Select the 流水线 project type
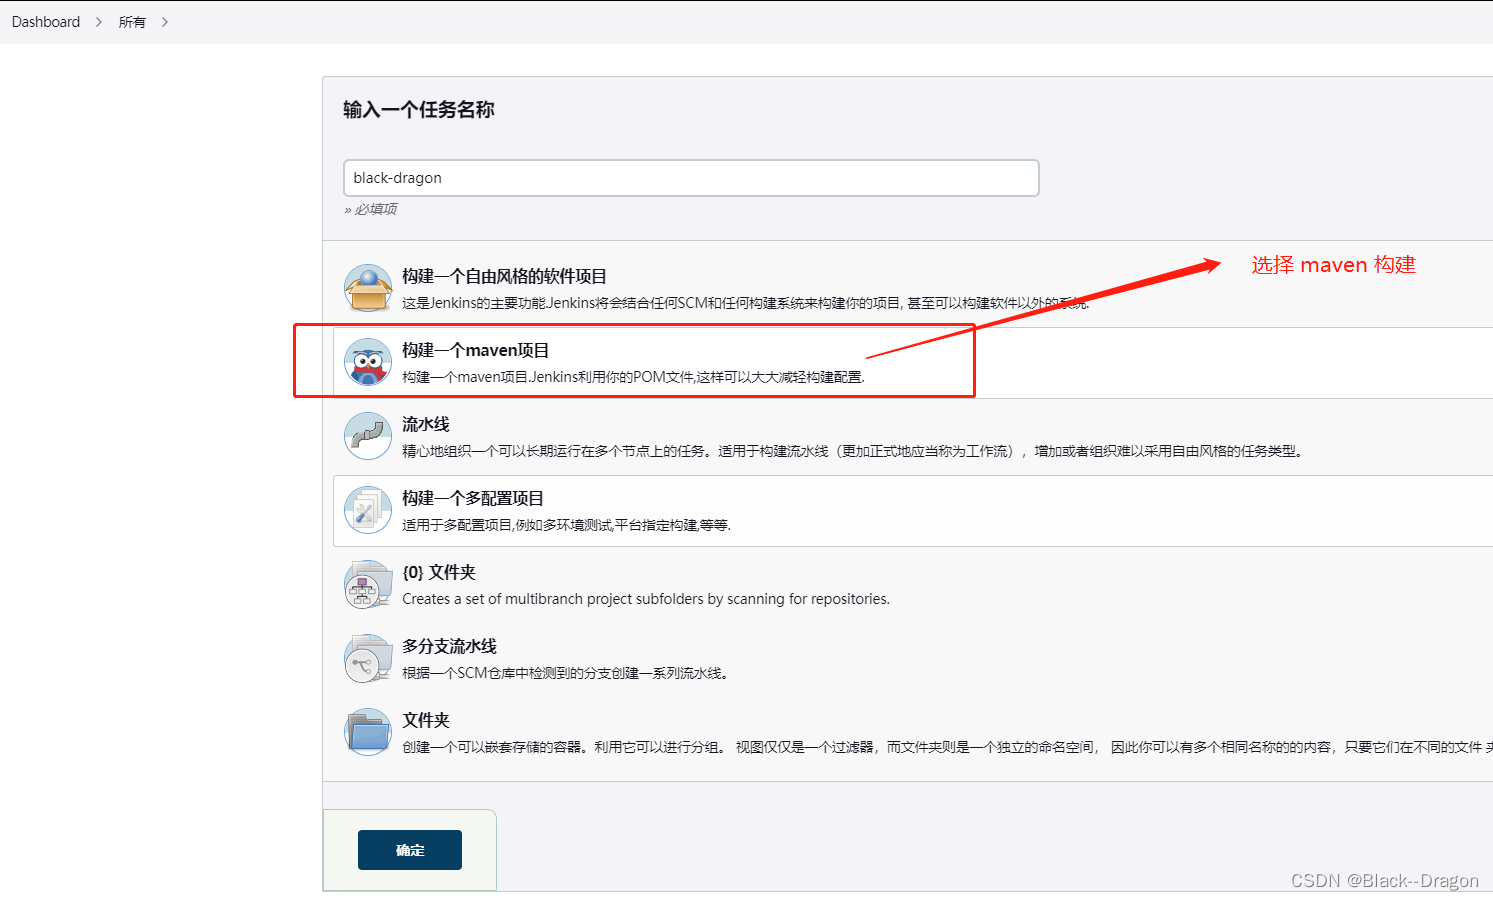This screenshot has width=1493, height=900. point(425,423)
